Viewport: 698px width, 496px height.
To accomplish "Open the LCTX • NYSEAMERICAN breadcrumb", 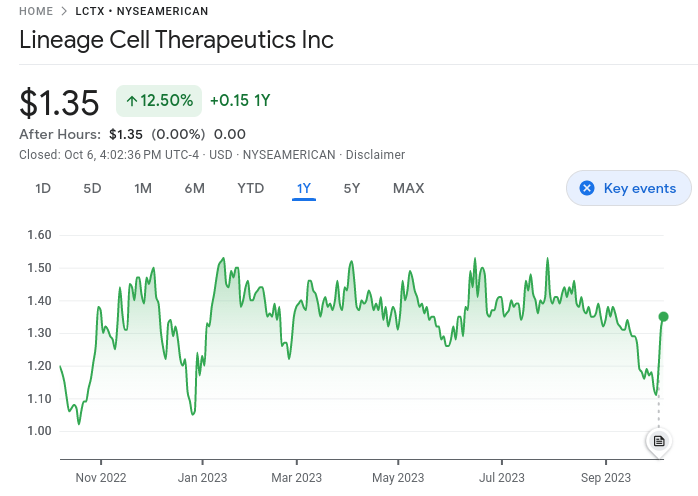I will tap(142, 11).
